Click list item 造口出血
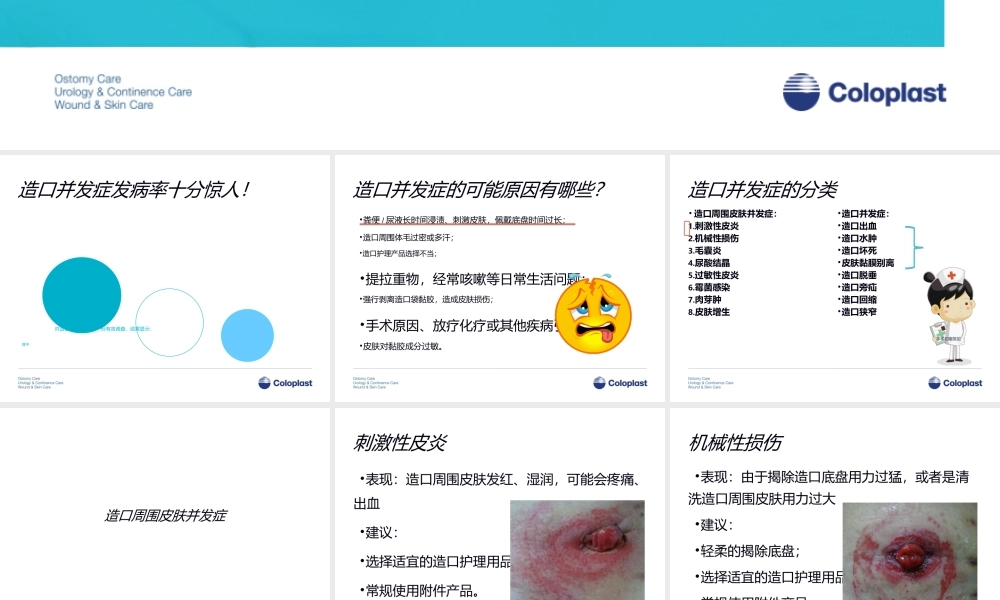1000x600 pixels. (x=858, y=226)
